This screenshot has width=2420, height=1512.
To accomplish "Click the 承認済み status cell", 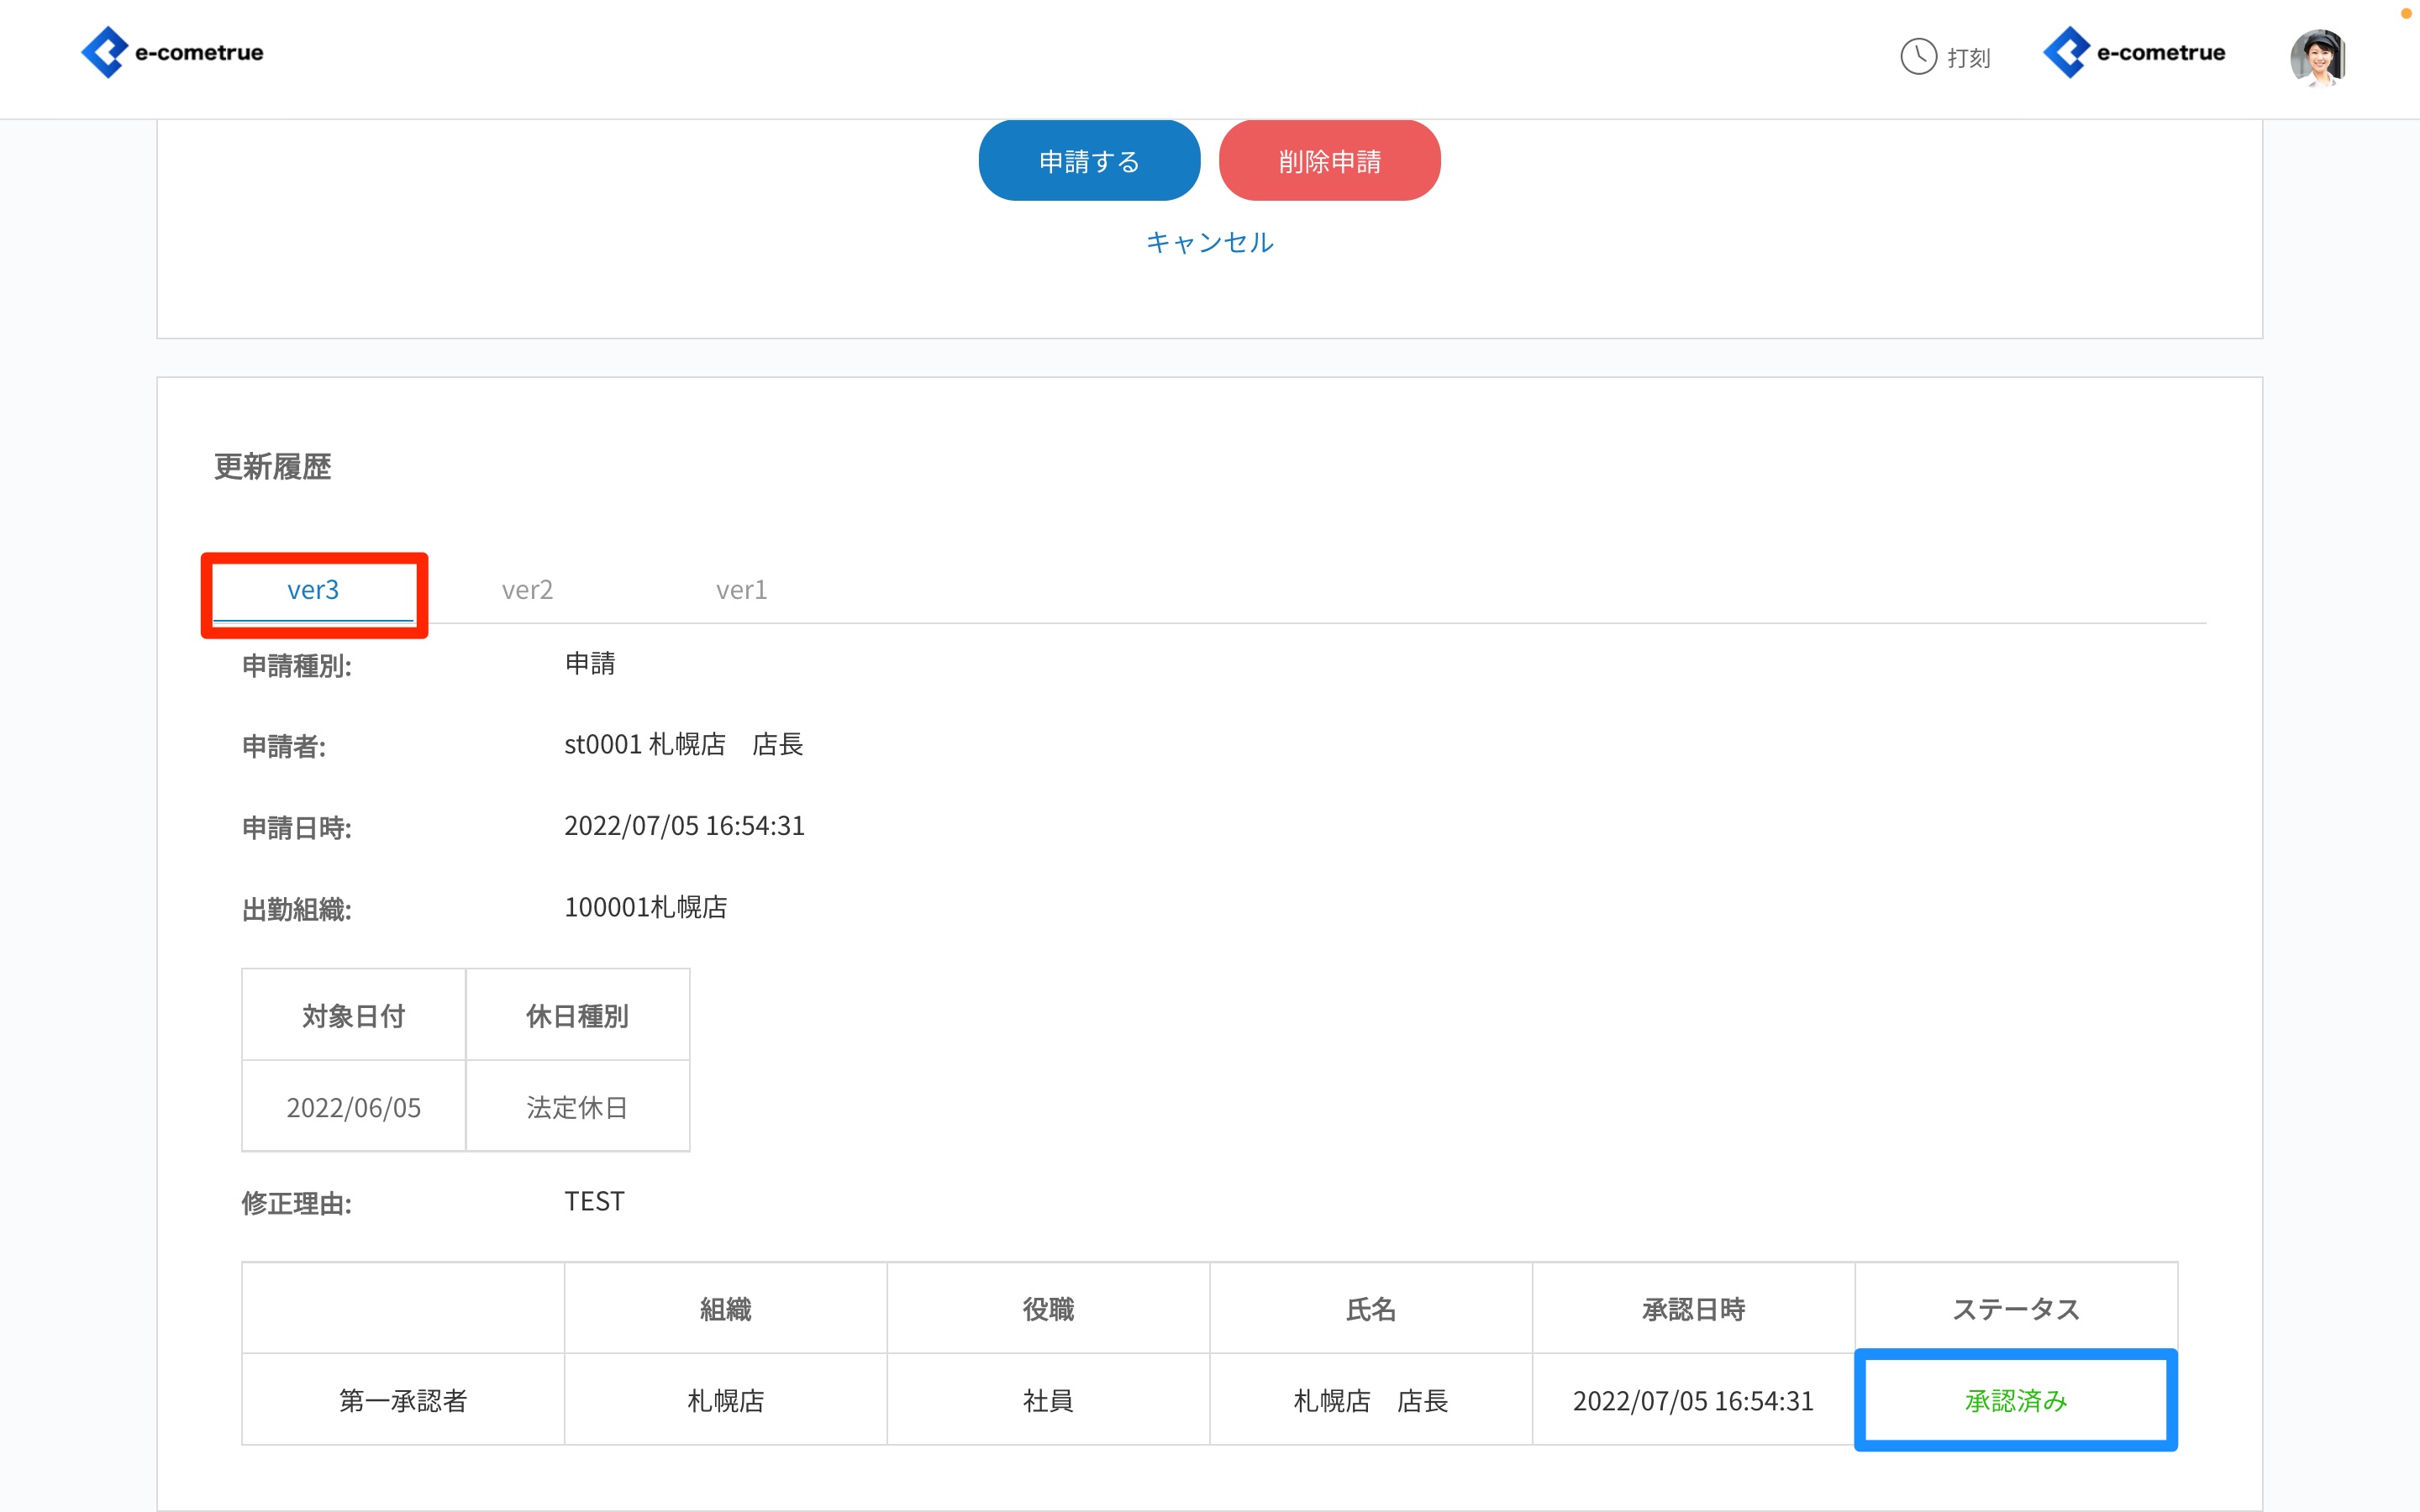I will [2015, 1400].
